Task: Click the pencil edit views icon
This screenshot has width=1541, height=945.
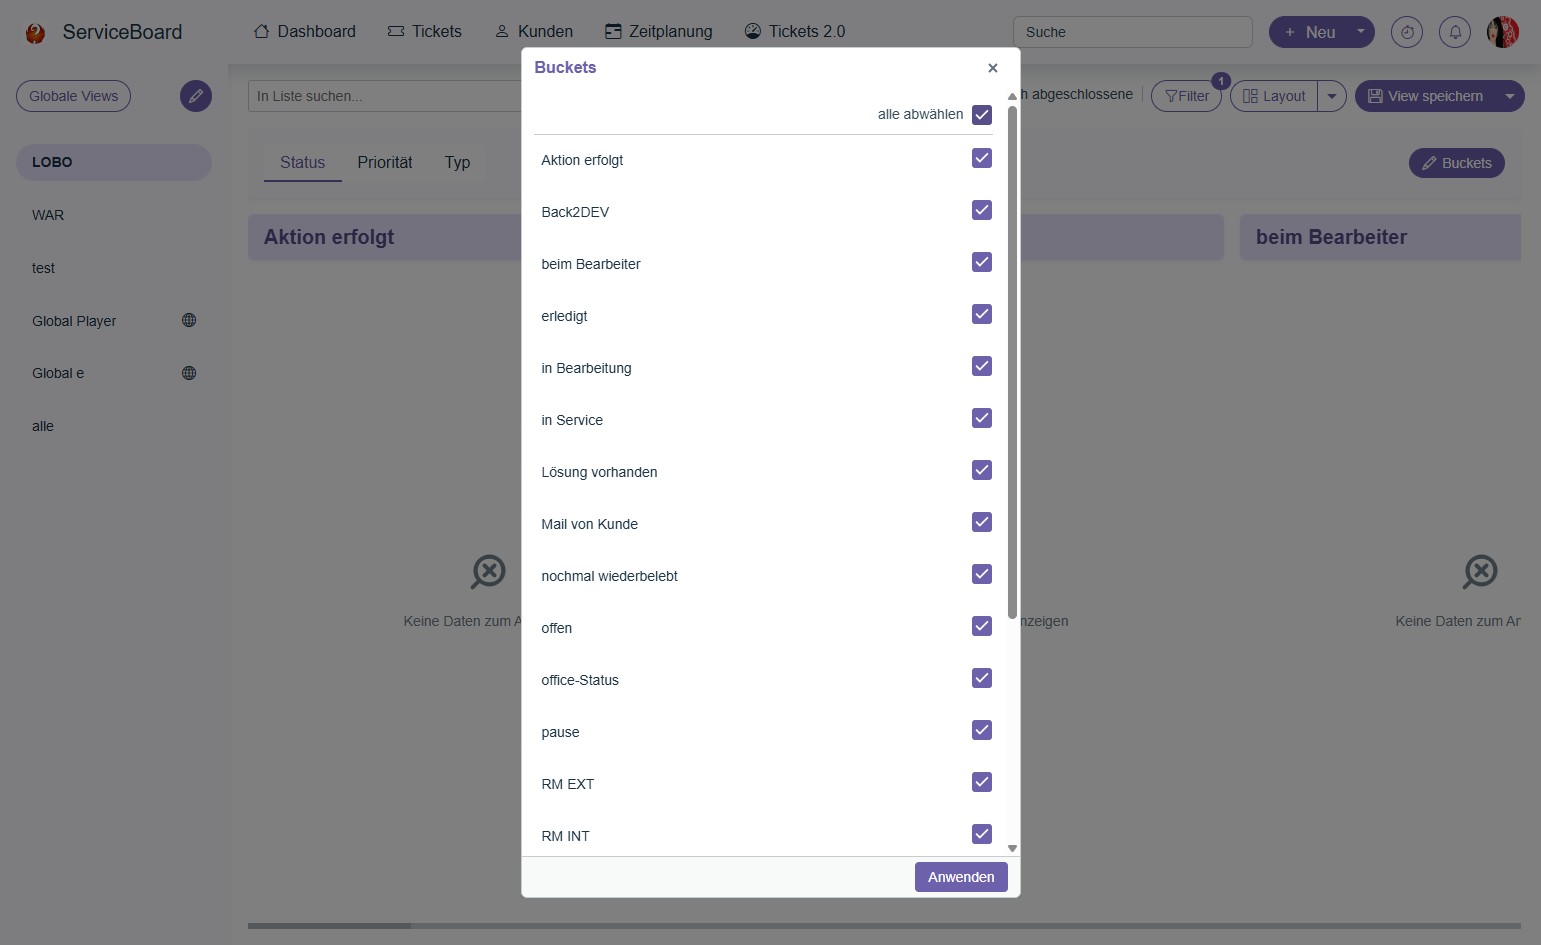Action: coord(196,96)
